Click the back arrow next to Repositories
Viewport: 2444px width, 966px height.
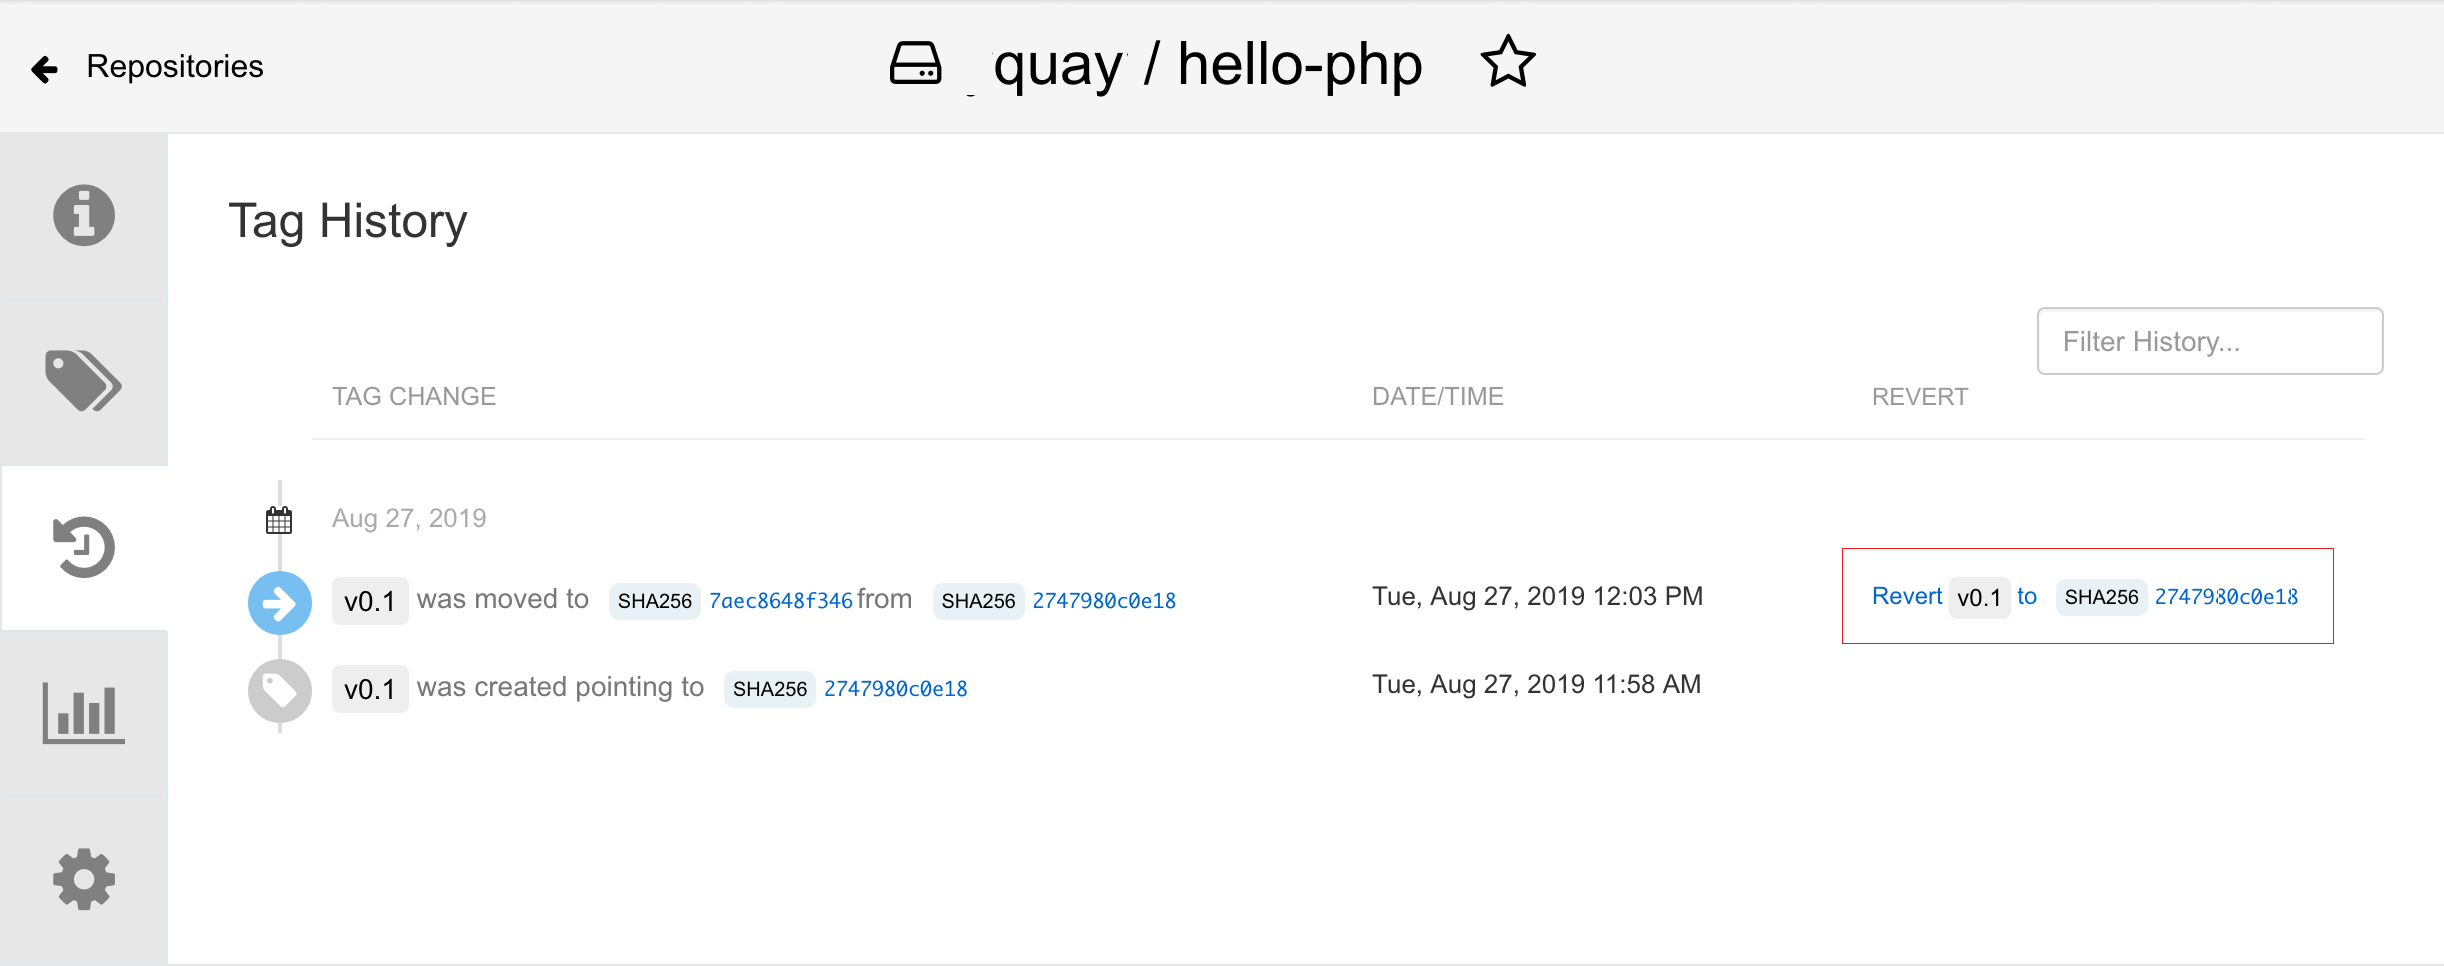[43, 66]
